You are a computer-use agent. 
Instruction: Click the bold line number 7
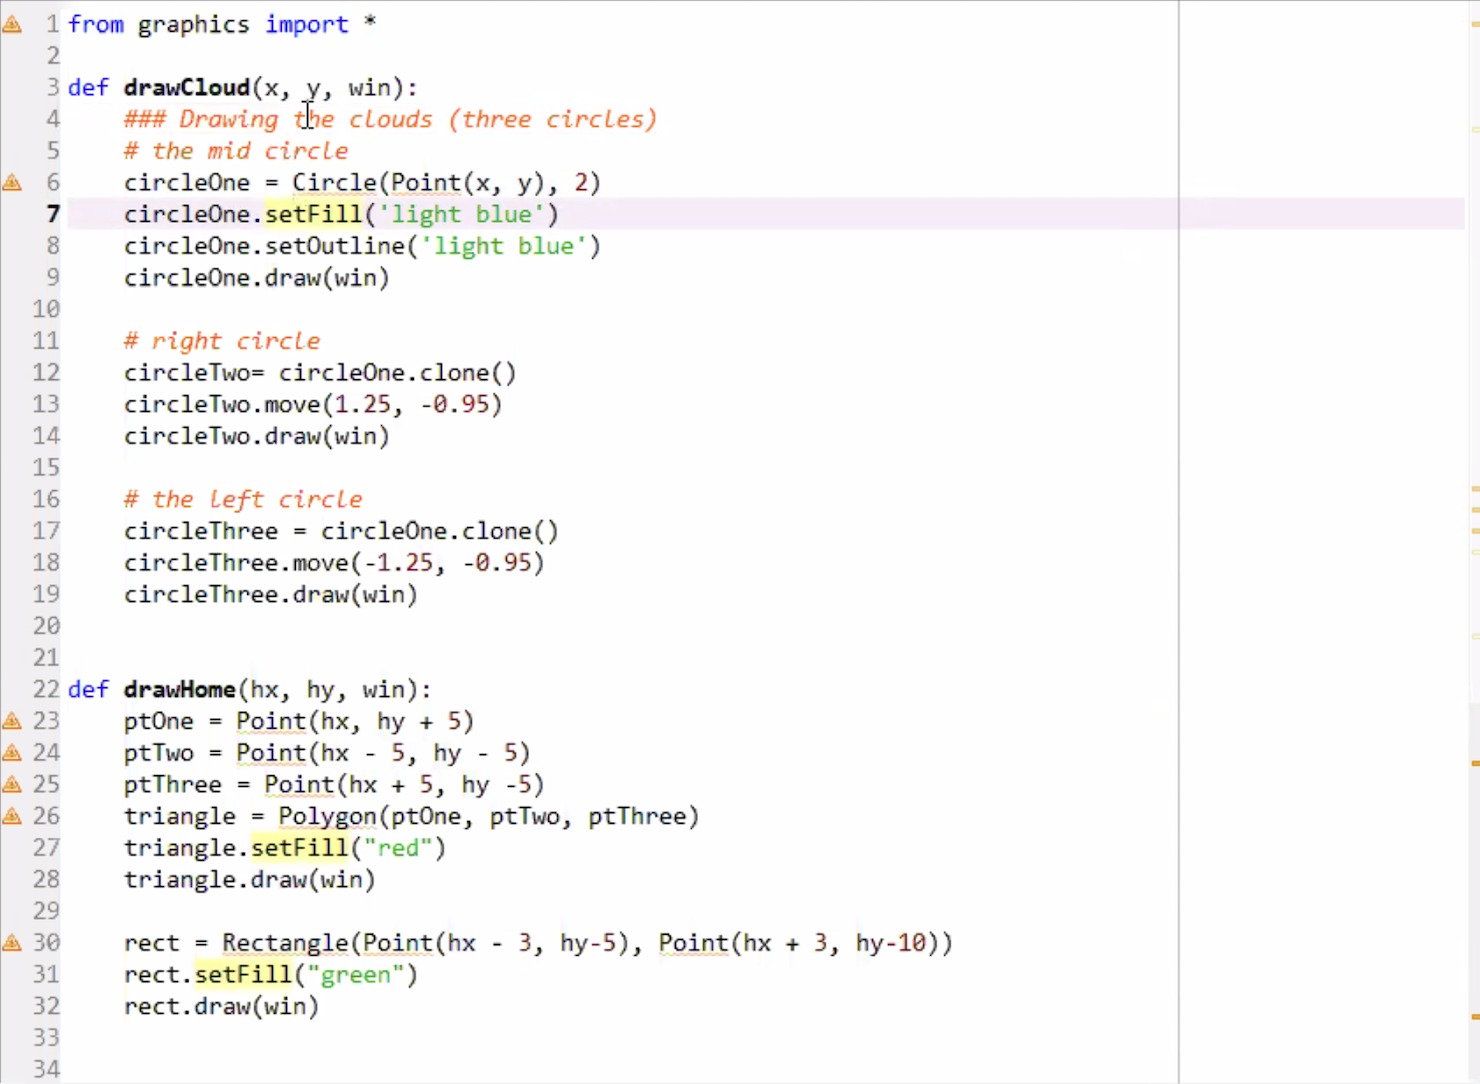(53, 214)
